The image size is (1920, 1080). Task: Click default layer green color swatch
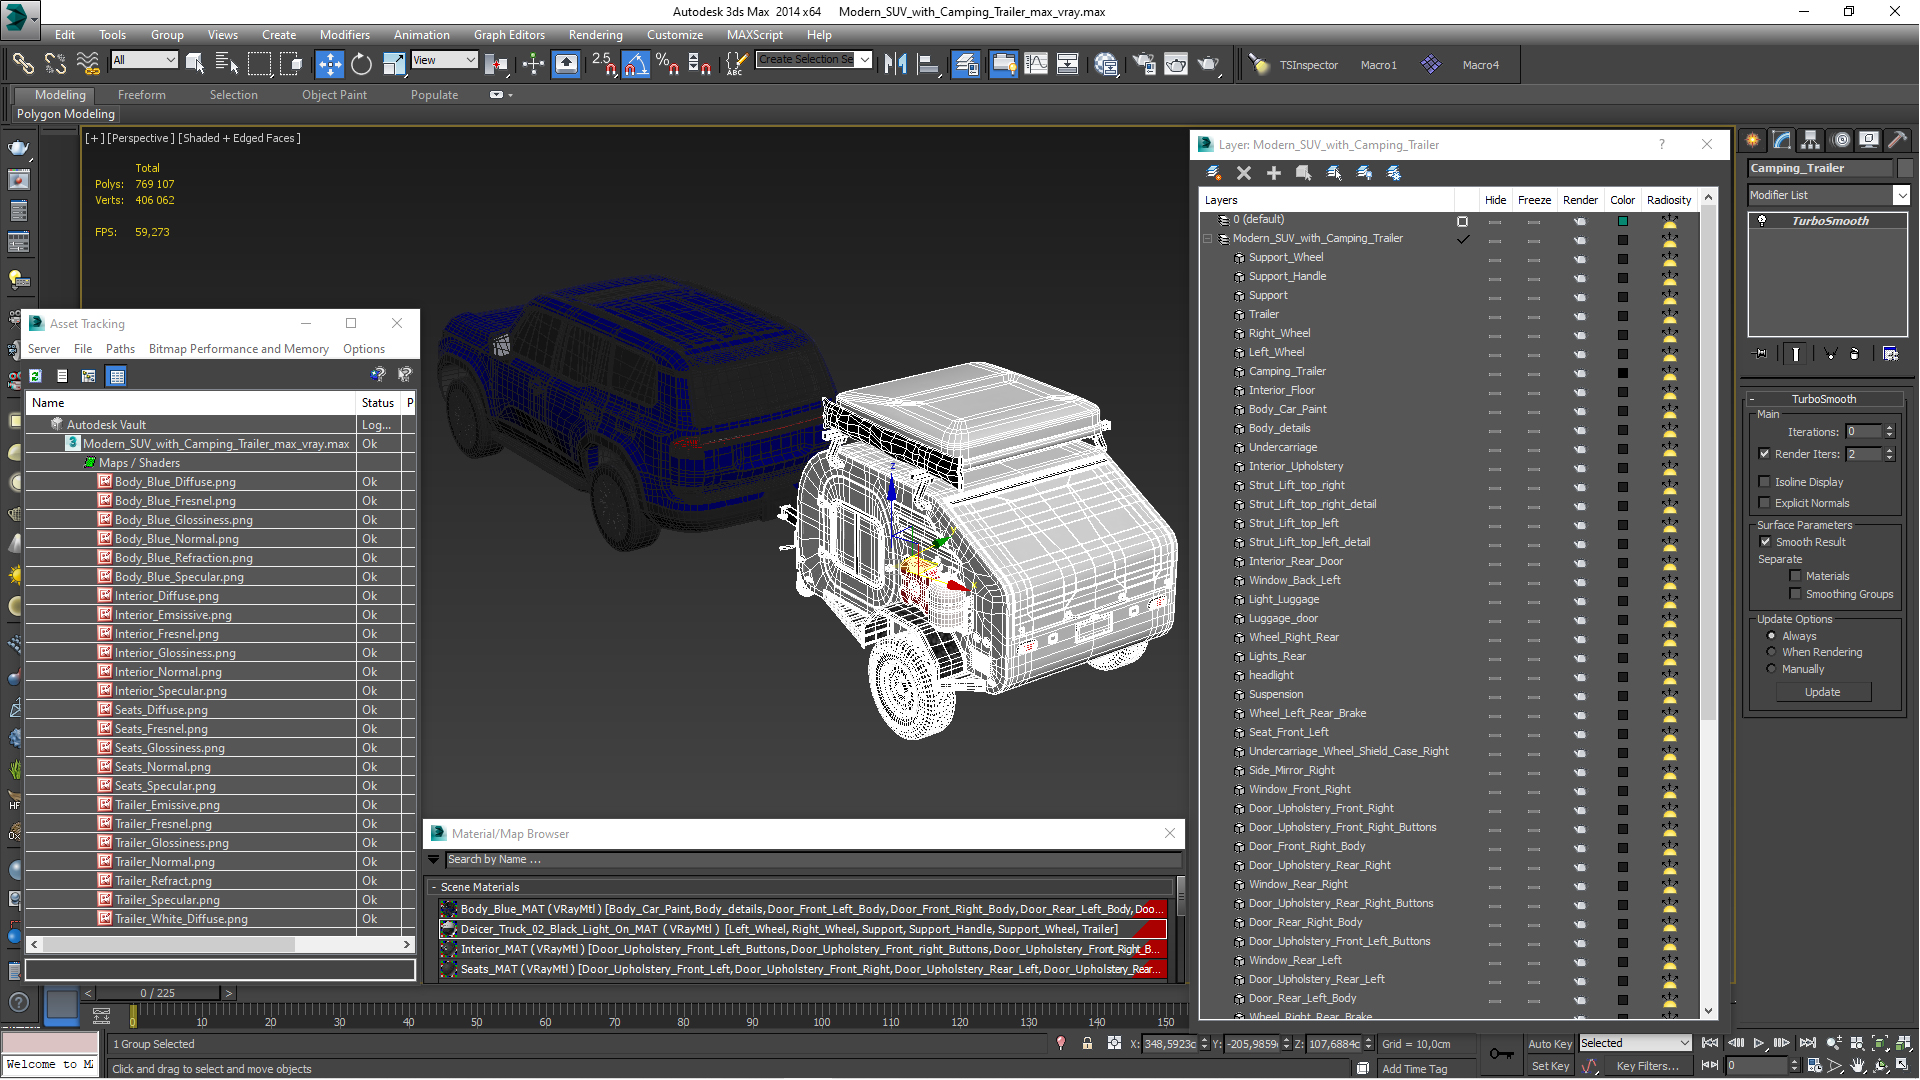(x=1622, y=221)
